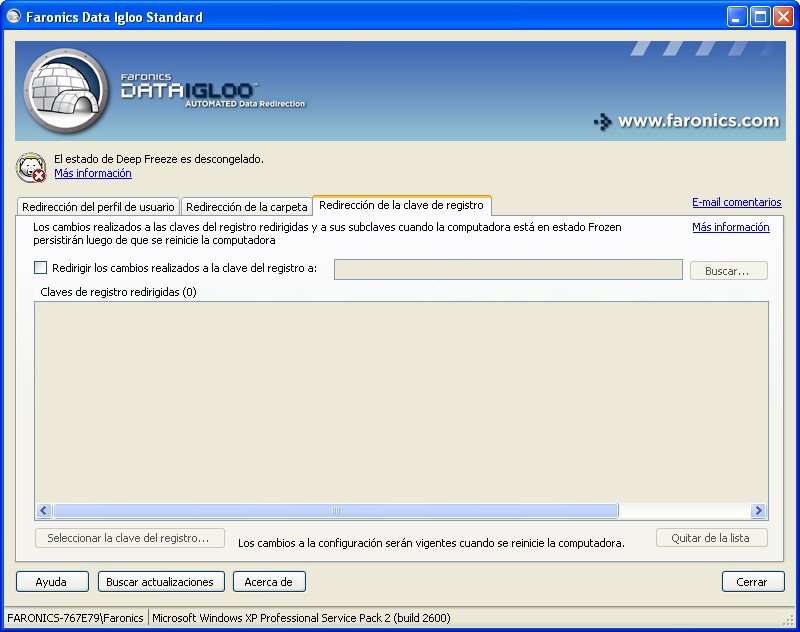Select Redirección de la clave de registro tab
Screen dimensions: 800x632
pyautogui.click(x=402, y=205)
